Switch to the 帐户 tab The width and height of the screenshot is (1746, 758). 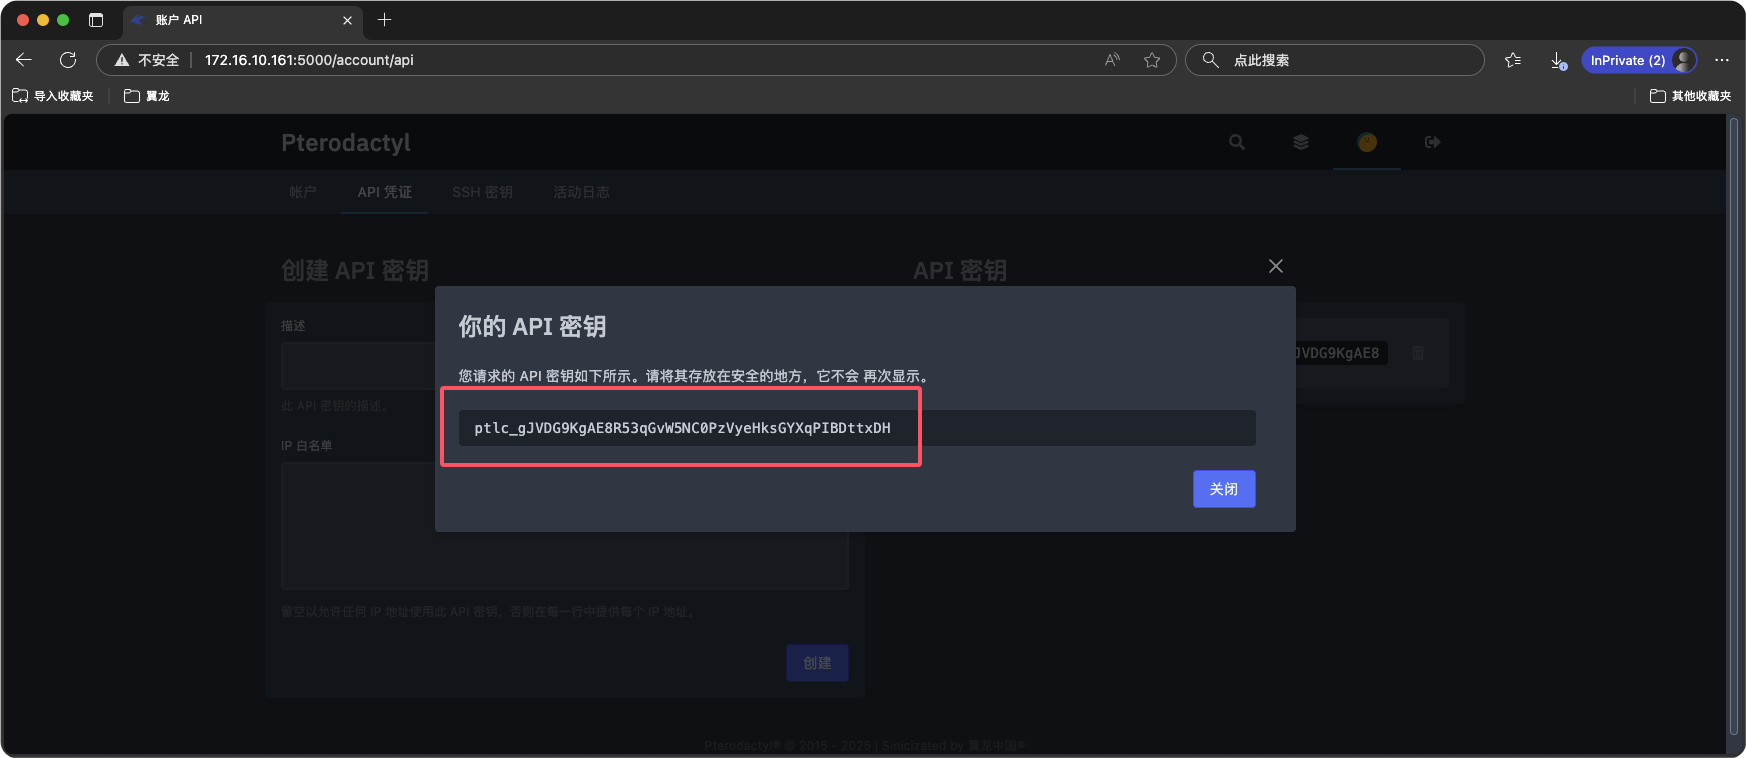pyautogui.click(x=302, y=192)
